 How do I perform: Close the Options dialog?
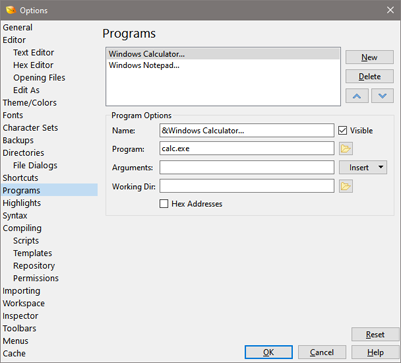point(390,10)
